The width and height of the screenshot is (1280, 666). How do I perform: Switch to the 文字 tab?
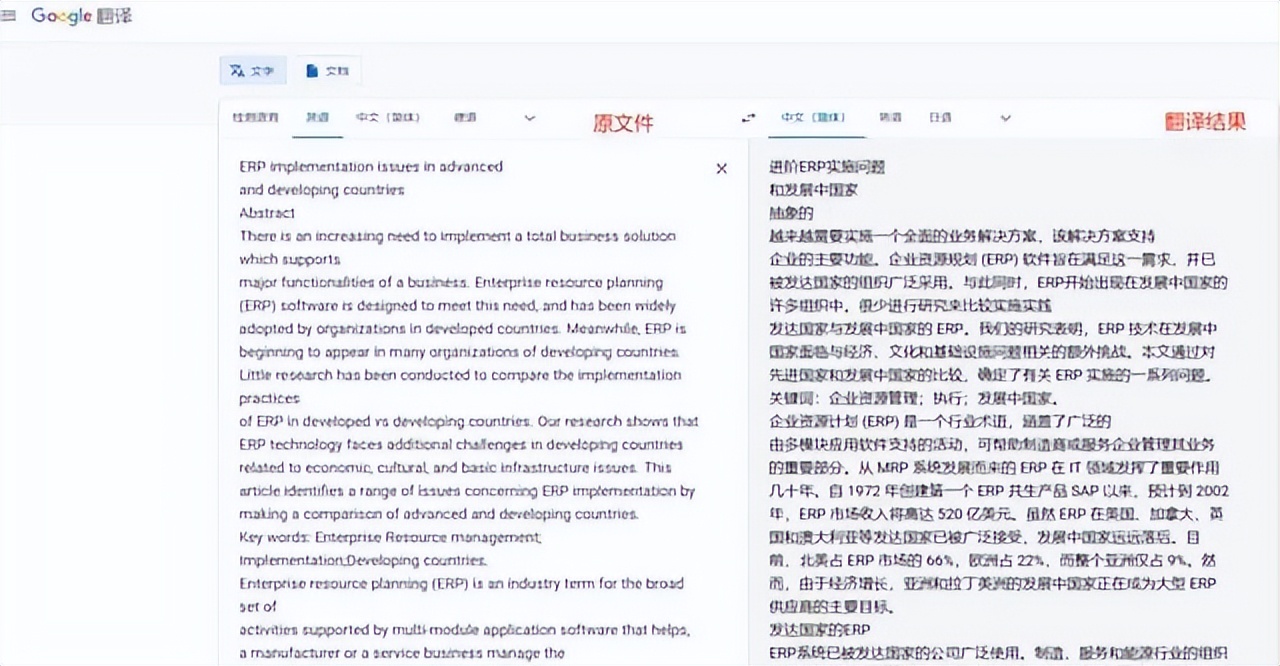253,70
